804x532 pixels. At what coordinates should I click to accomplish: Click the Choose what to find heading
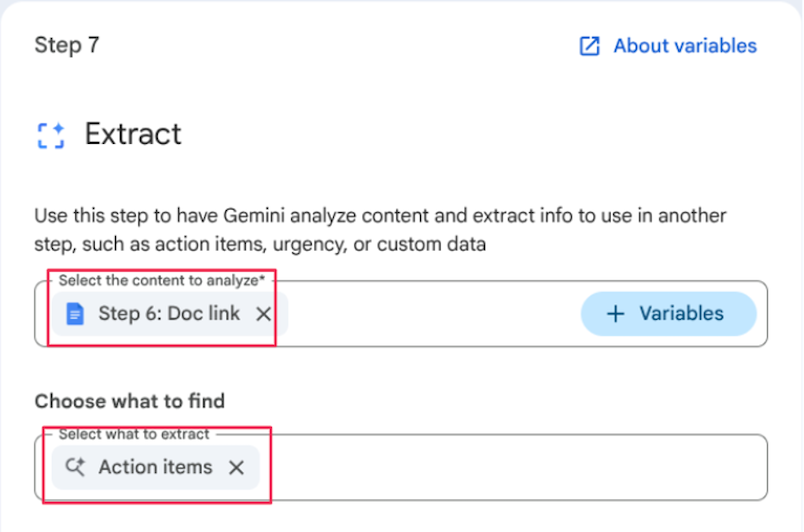[x=130, y=401]
